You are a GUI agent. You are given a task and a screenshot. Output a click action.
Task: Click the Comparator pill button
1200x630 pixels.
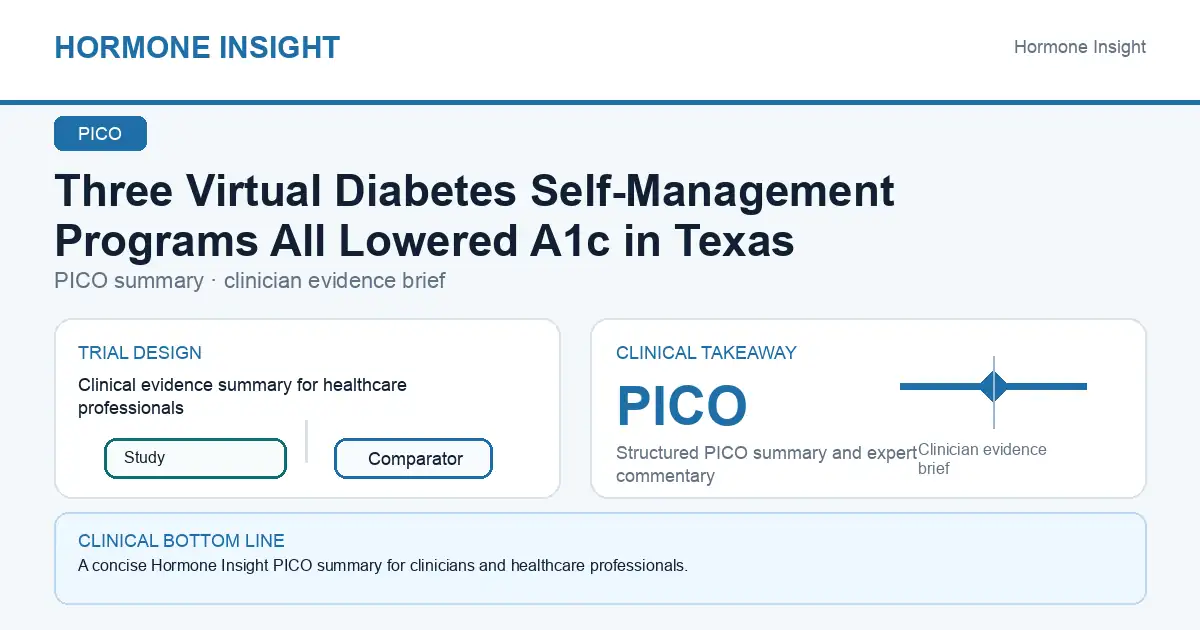413,459
